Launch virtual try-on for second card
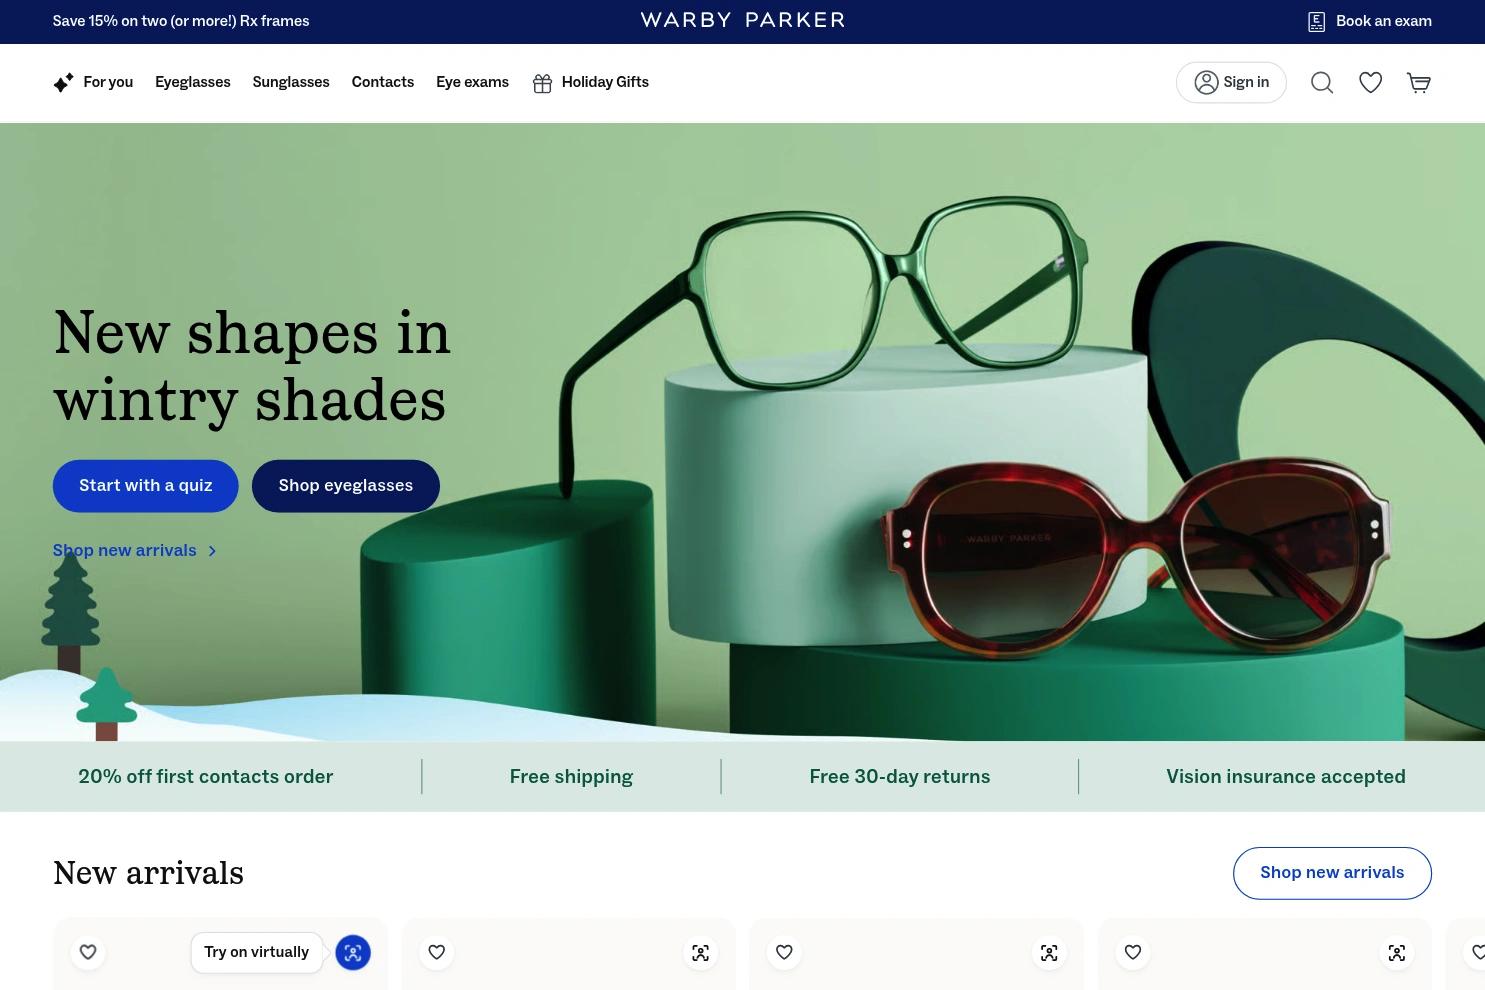This screenshot has width=1485, height=990. [x=701, y=953]
